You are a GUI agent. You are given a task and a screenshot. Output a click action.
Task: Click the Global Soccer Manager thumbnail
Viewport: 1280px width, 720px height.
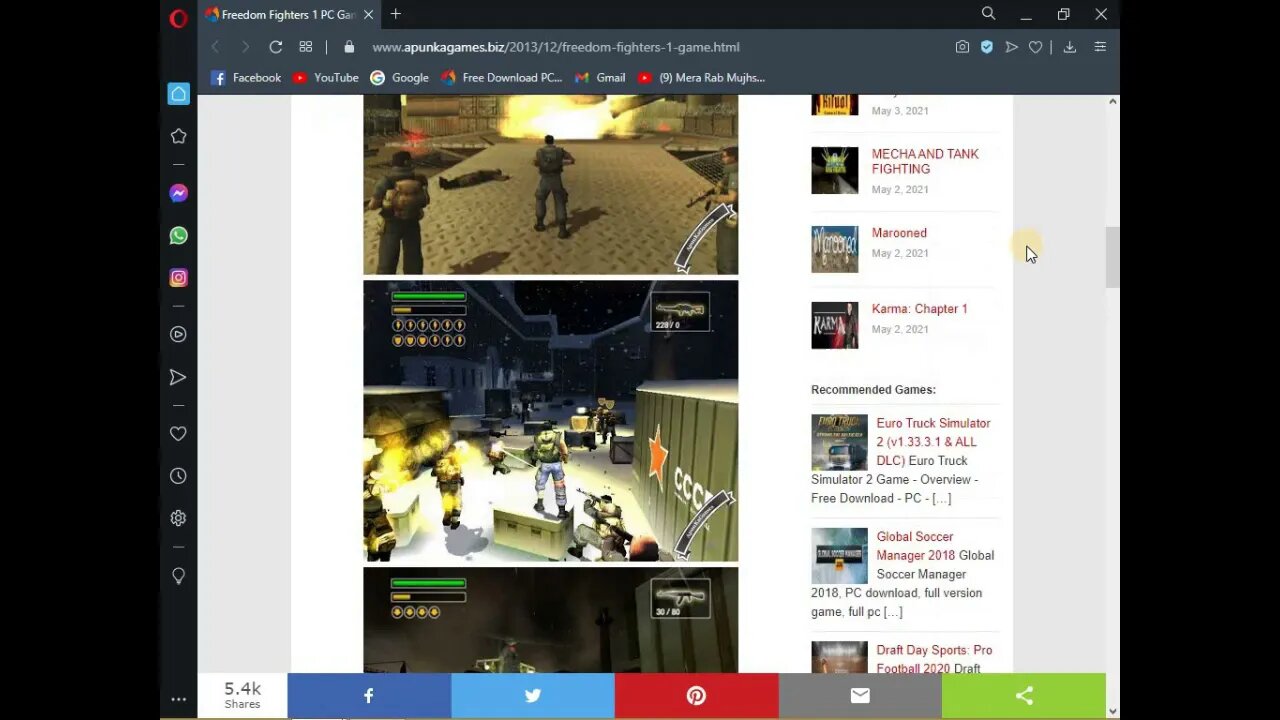(839, 556)
